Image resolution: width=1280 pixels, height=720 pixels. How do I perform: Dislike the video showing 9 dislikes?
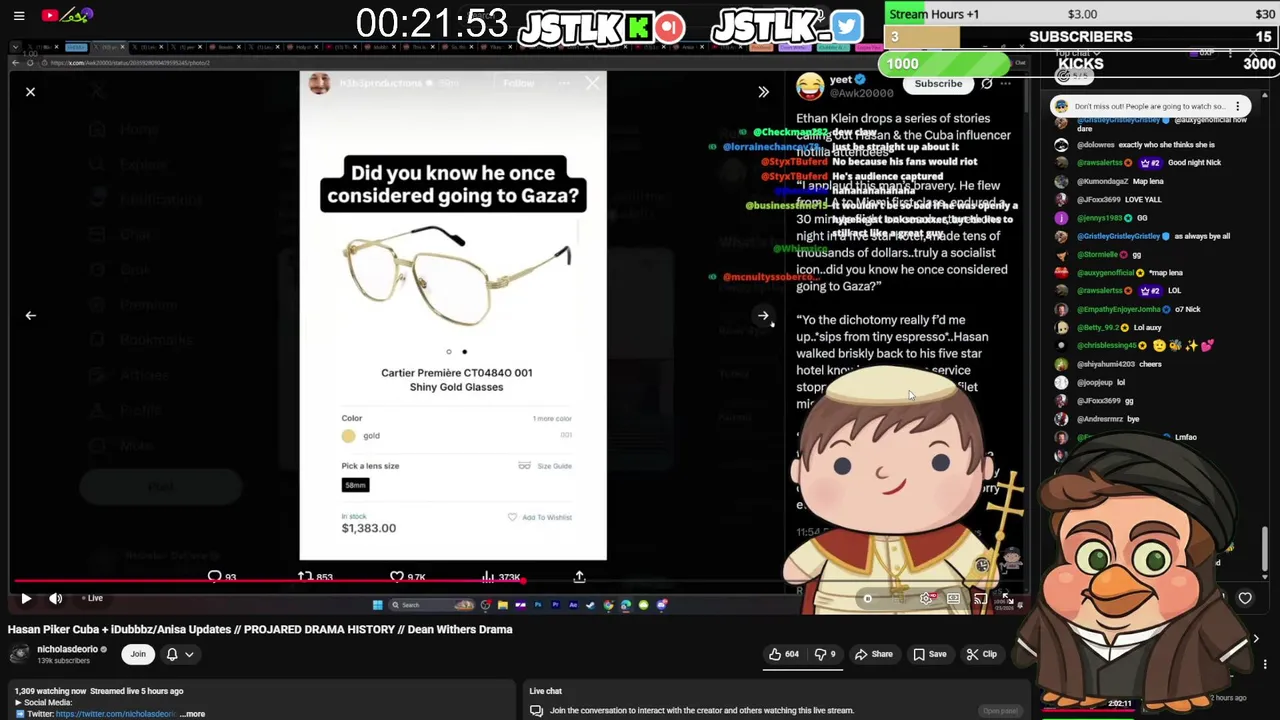point(825,654)
